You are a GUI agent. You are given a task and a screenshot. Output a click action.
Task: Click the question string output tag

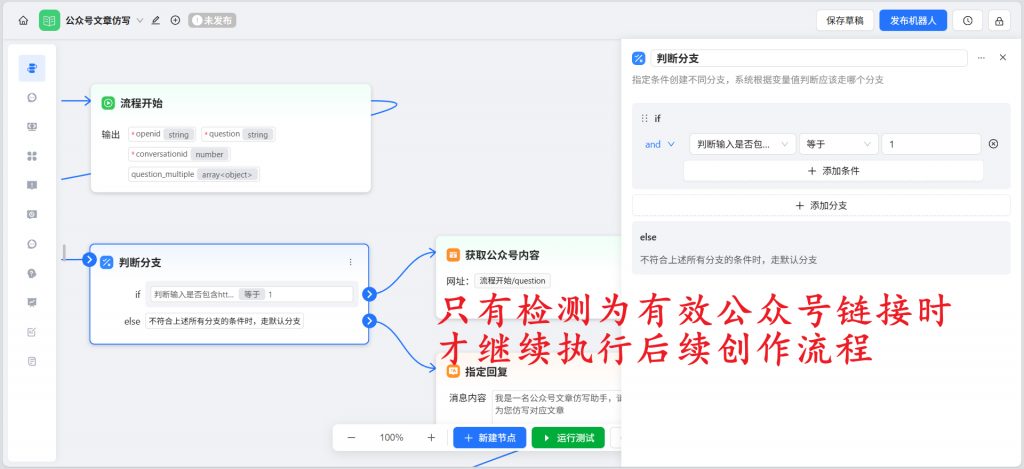(x=238, y=134)
